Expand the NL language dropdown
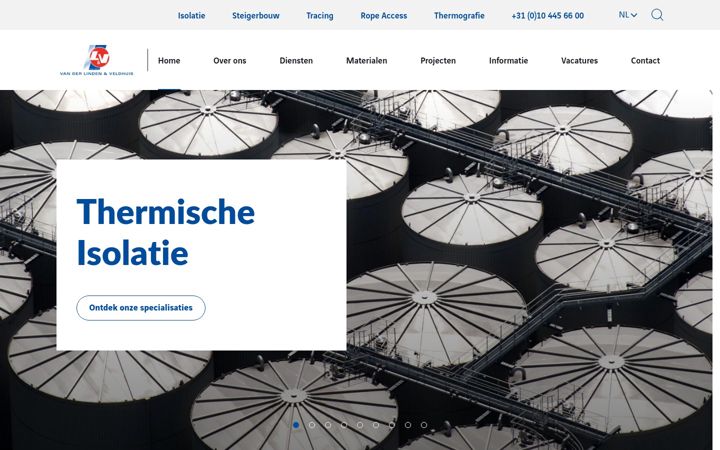 (x=628, y=15)
